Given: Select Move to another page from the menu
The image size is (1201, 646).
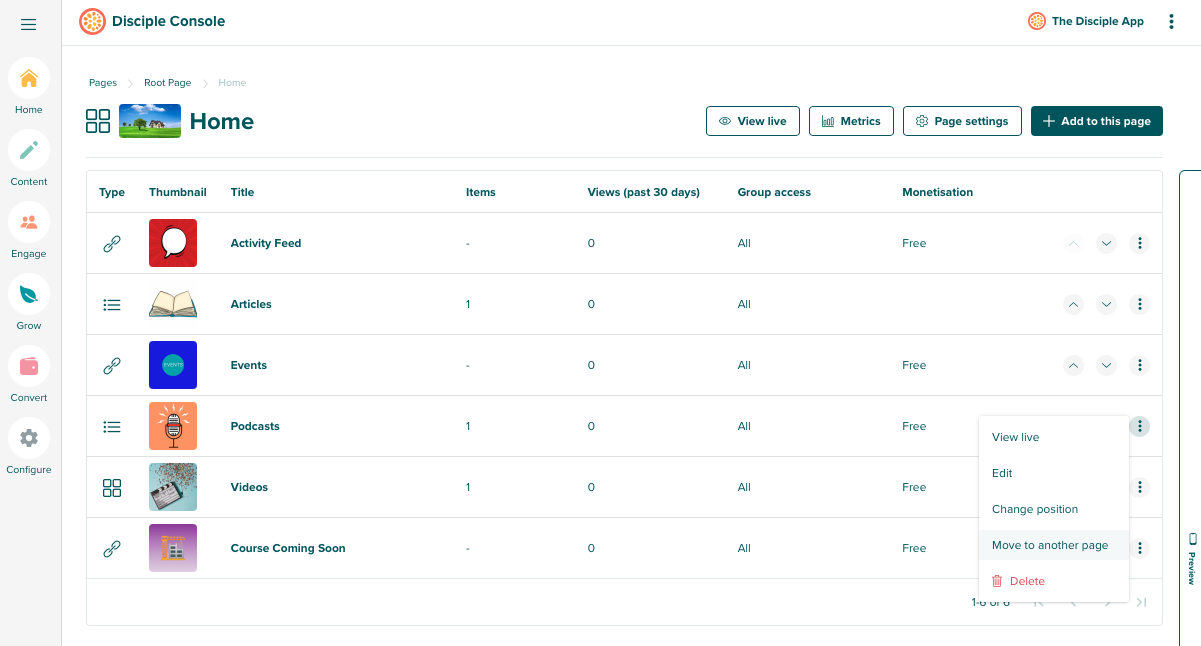Looking at the screenshot, I should pyautogui.click(x=1050, y=545).
